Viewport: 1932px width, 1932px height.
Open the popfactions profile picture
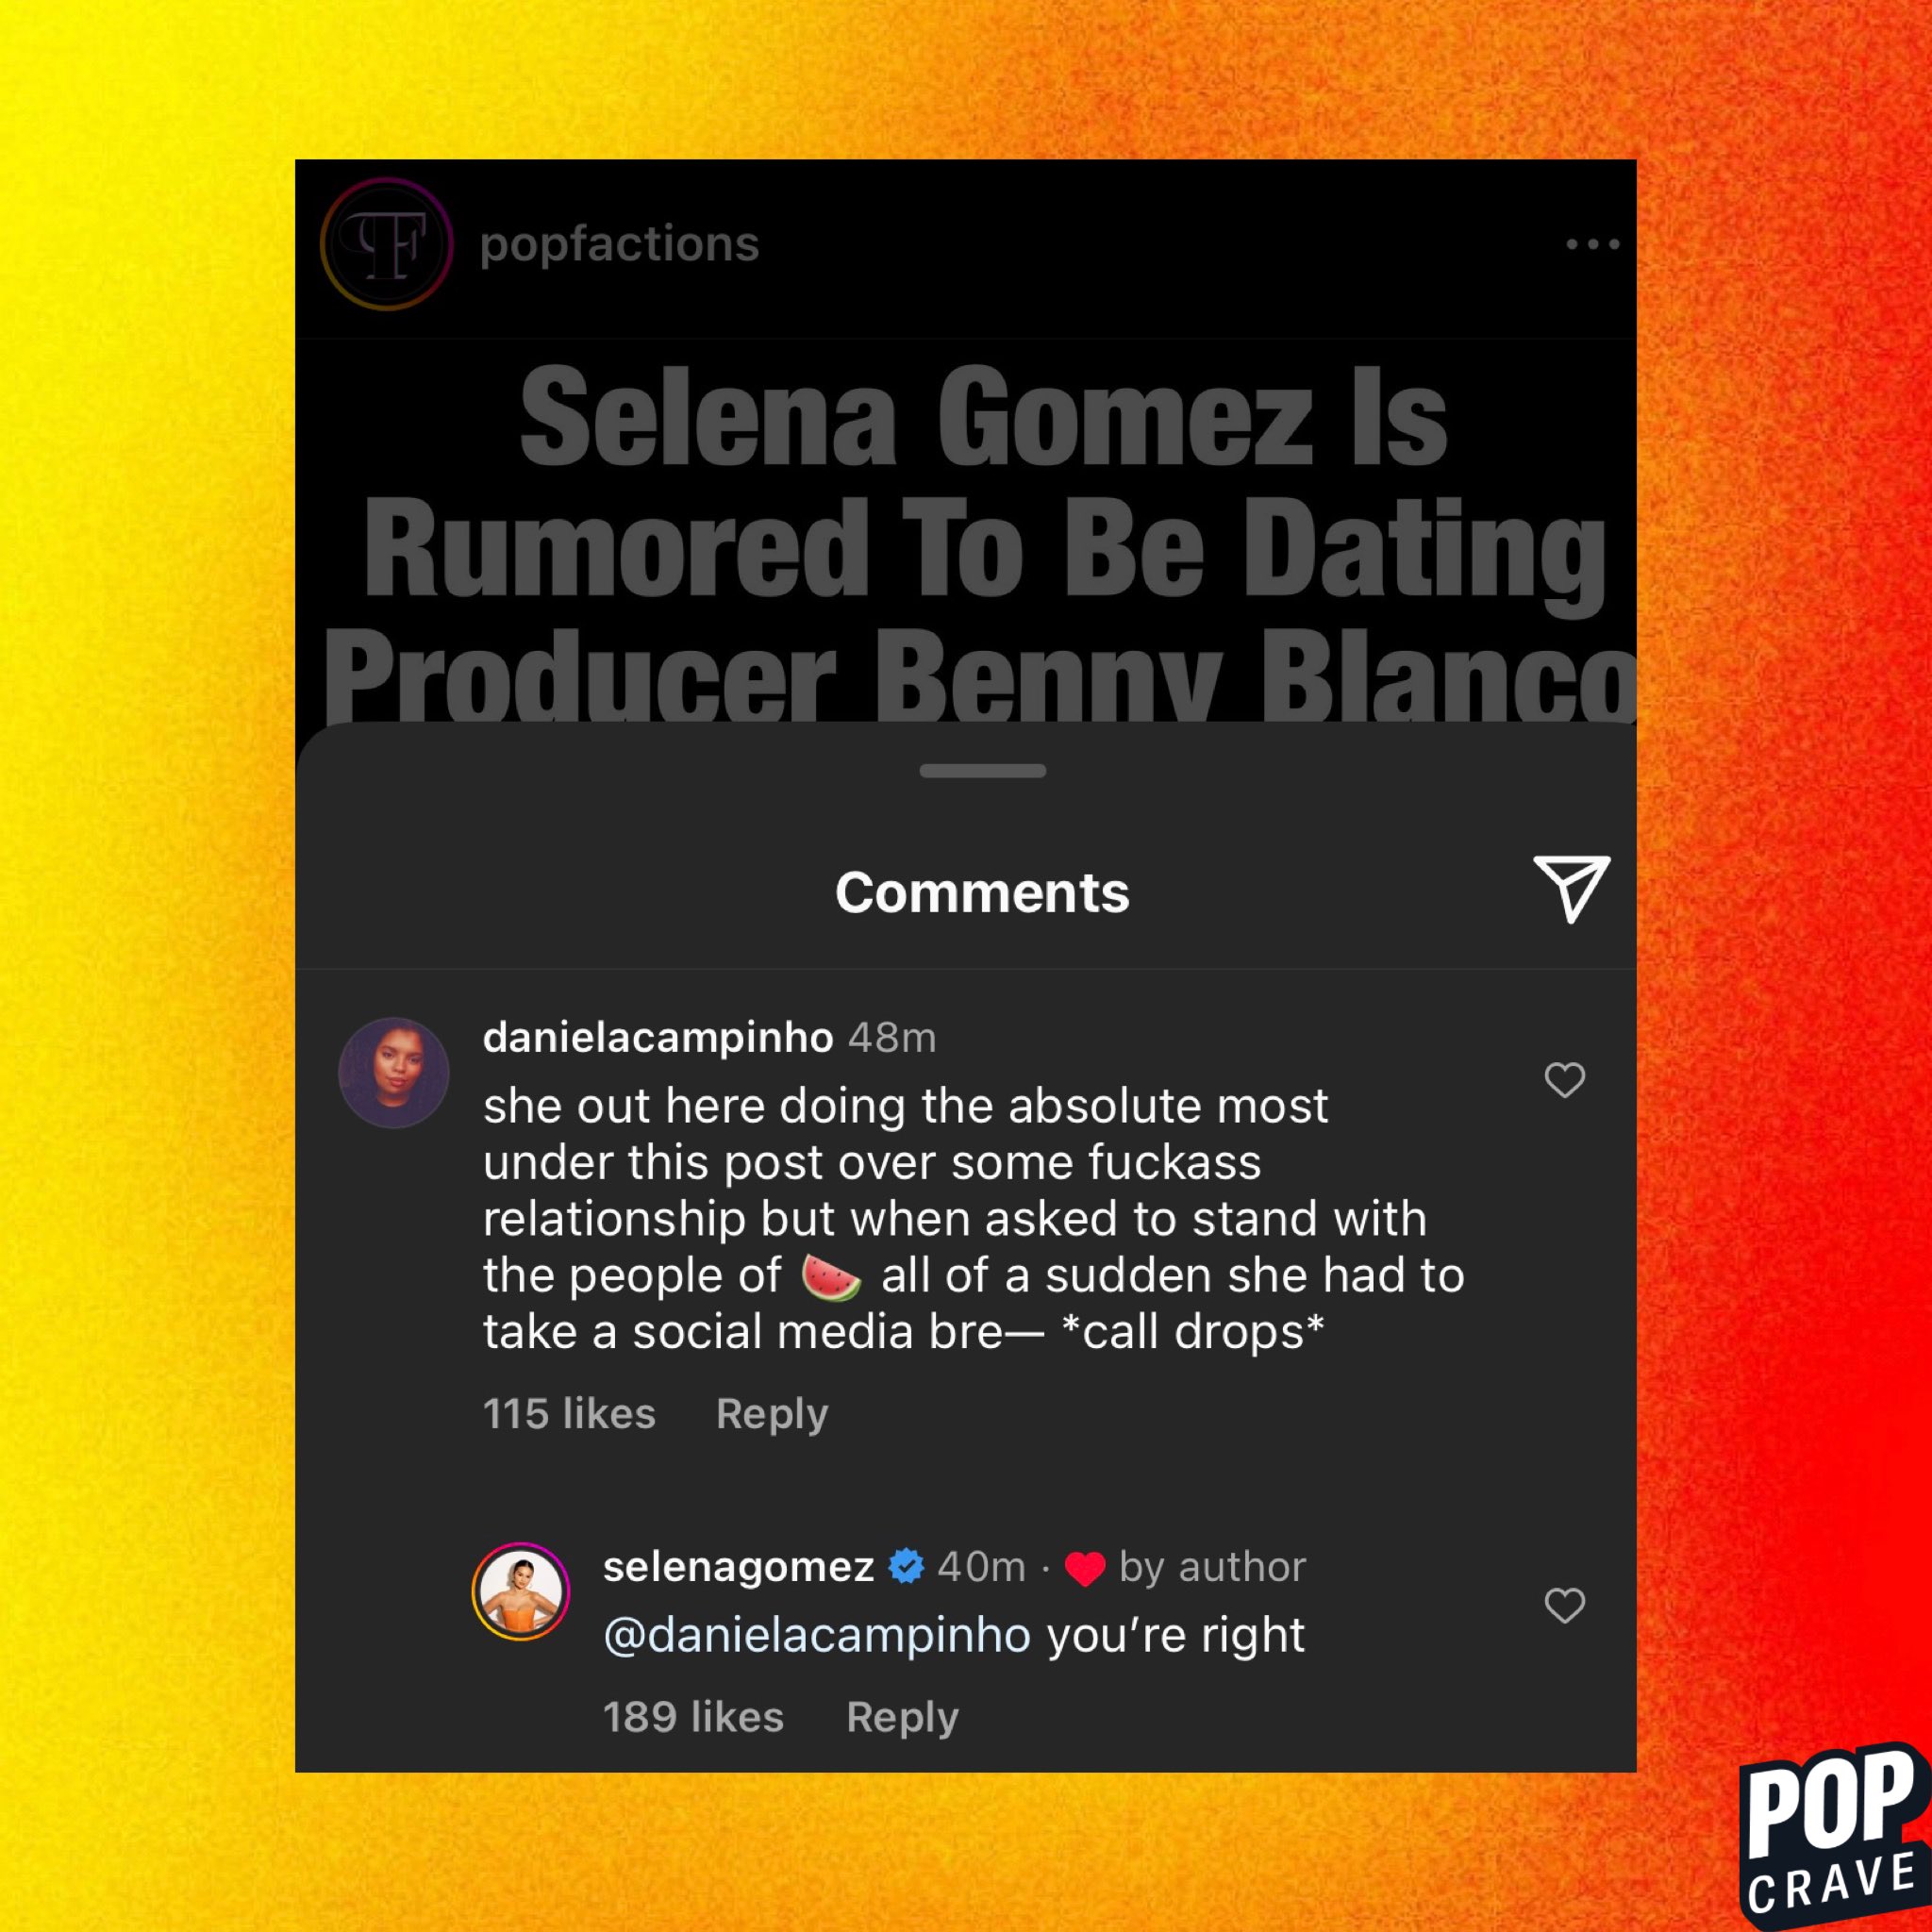[x=387, y=244]
